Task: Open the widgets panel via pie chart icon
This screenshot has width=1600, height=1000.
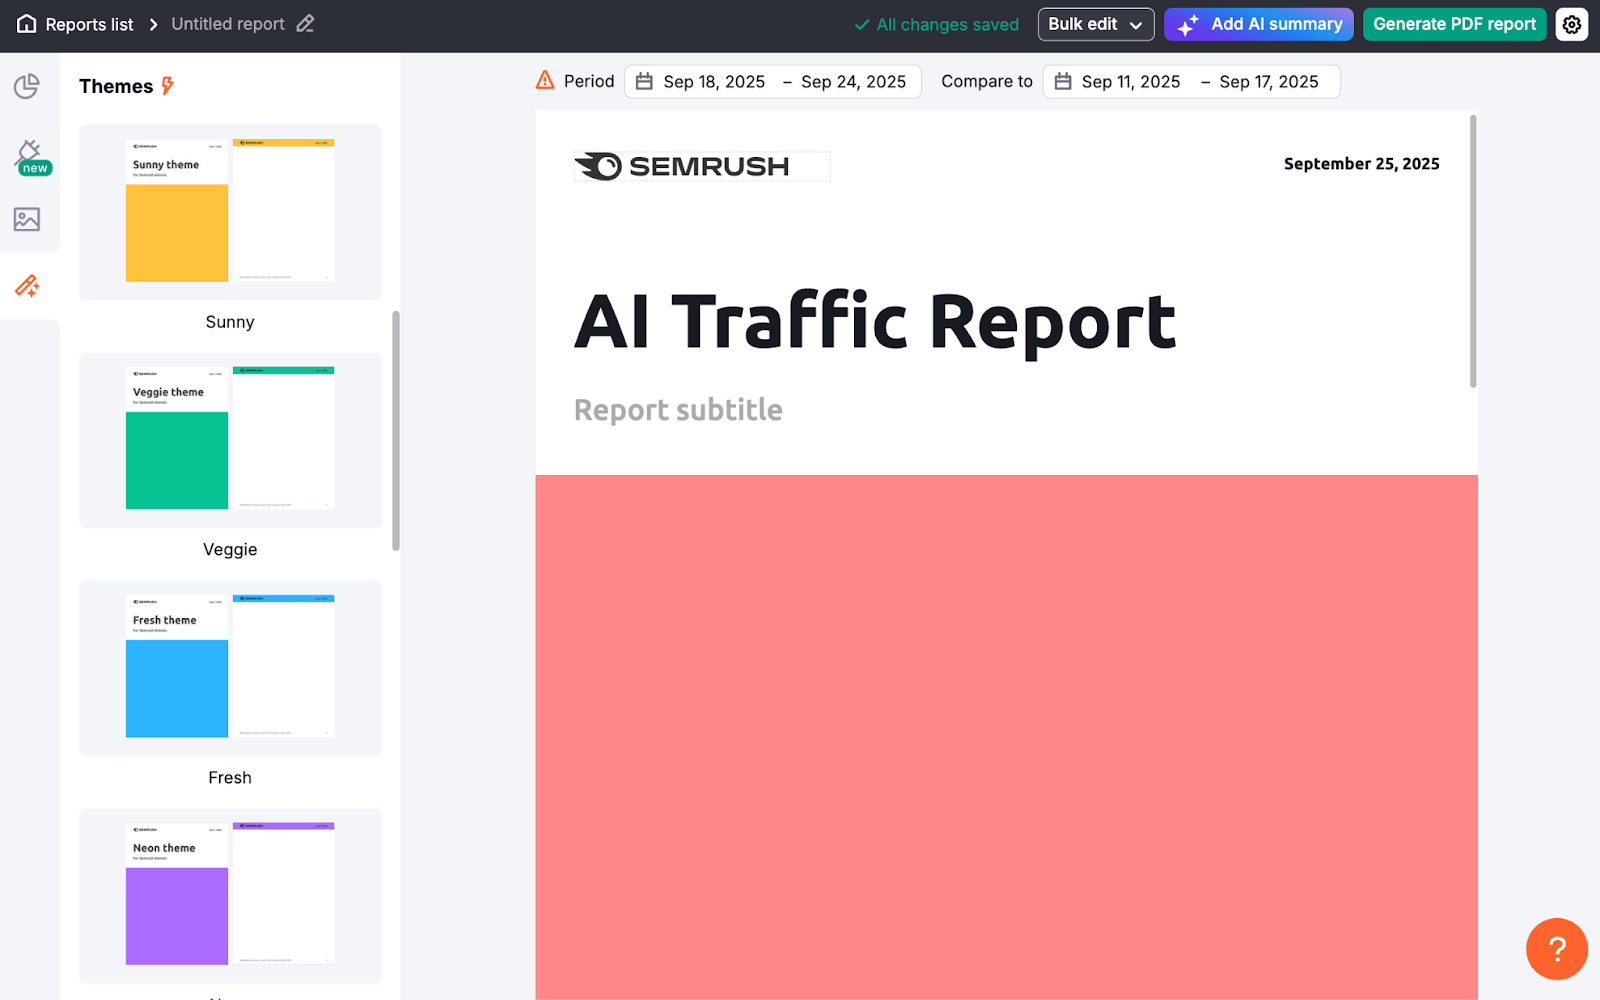Action: (28, 87)
